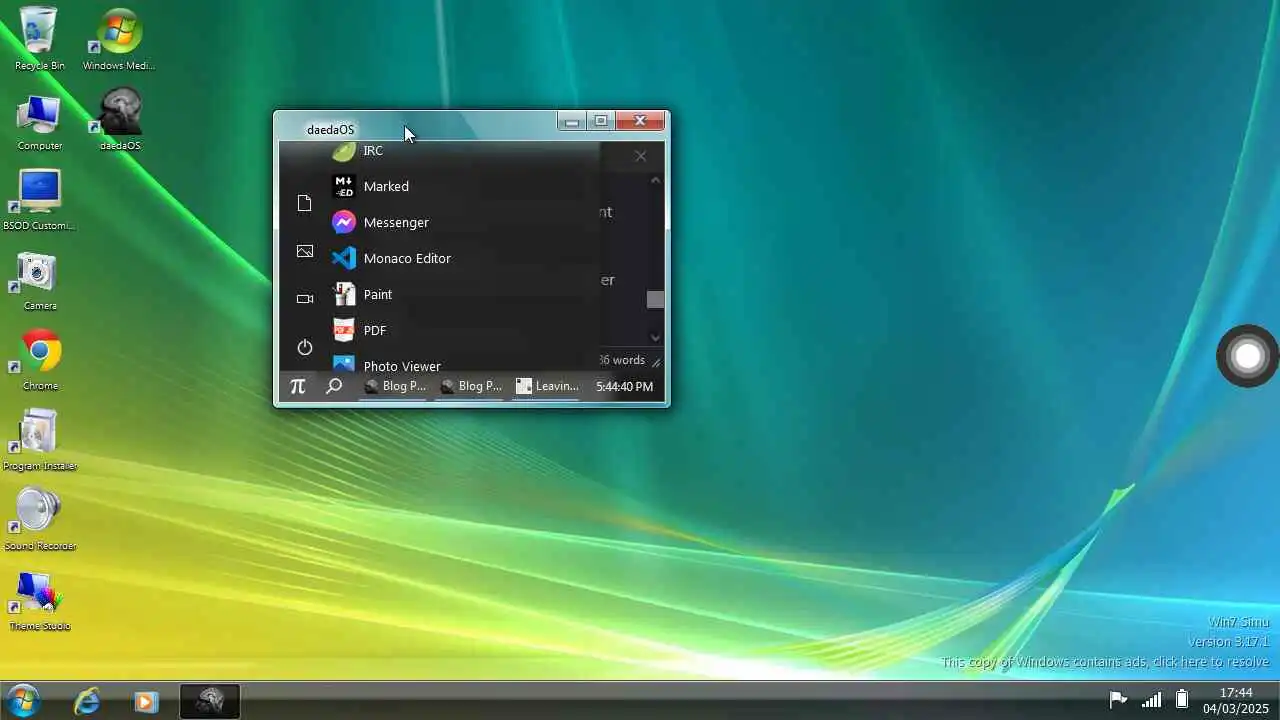Click the inner window scrollbar up arrow
This screenshot has height=720, width=1280.
tap(656, 180)
